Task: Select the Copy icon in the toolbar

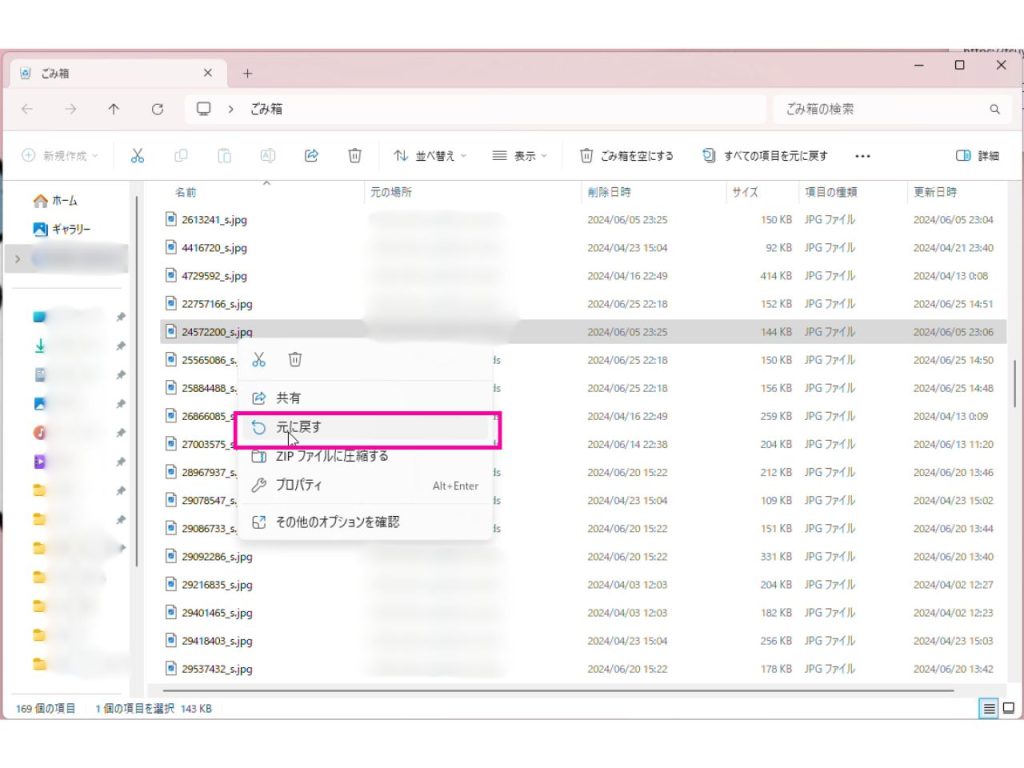Action: pyautogui.click(x=181, y=155)
